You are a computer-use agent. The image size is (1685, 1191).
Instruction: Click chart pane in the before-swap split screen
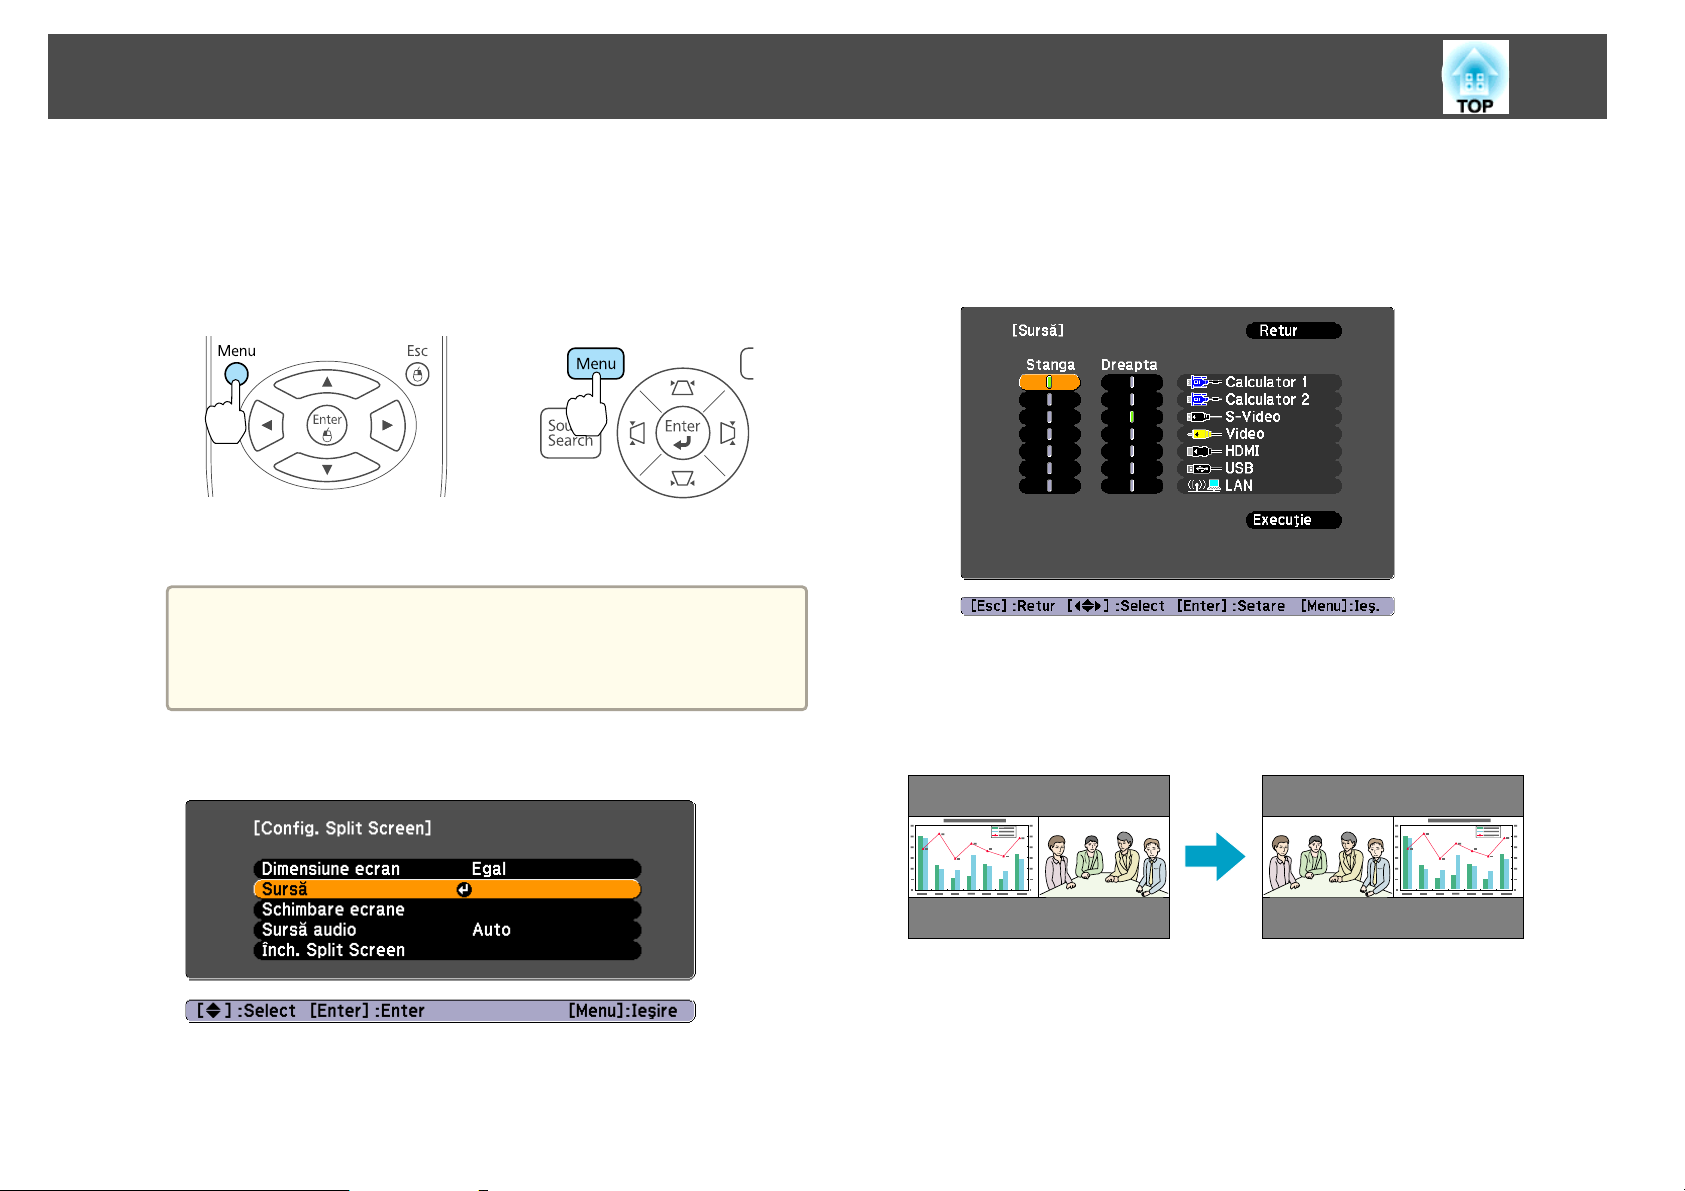tap(973, 857)
